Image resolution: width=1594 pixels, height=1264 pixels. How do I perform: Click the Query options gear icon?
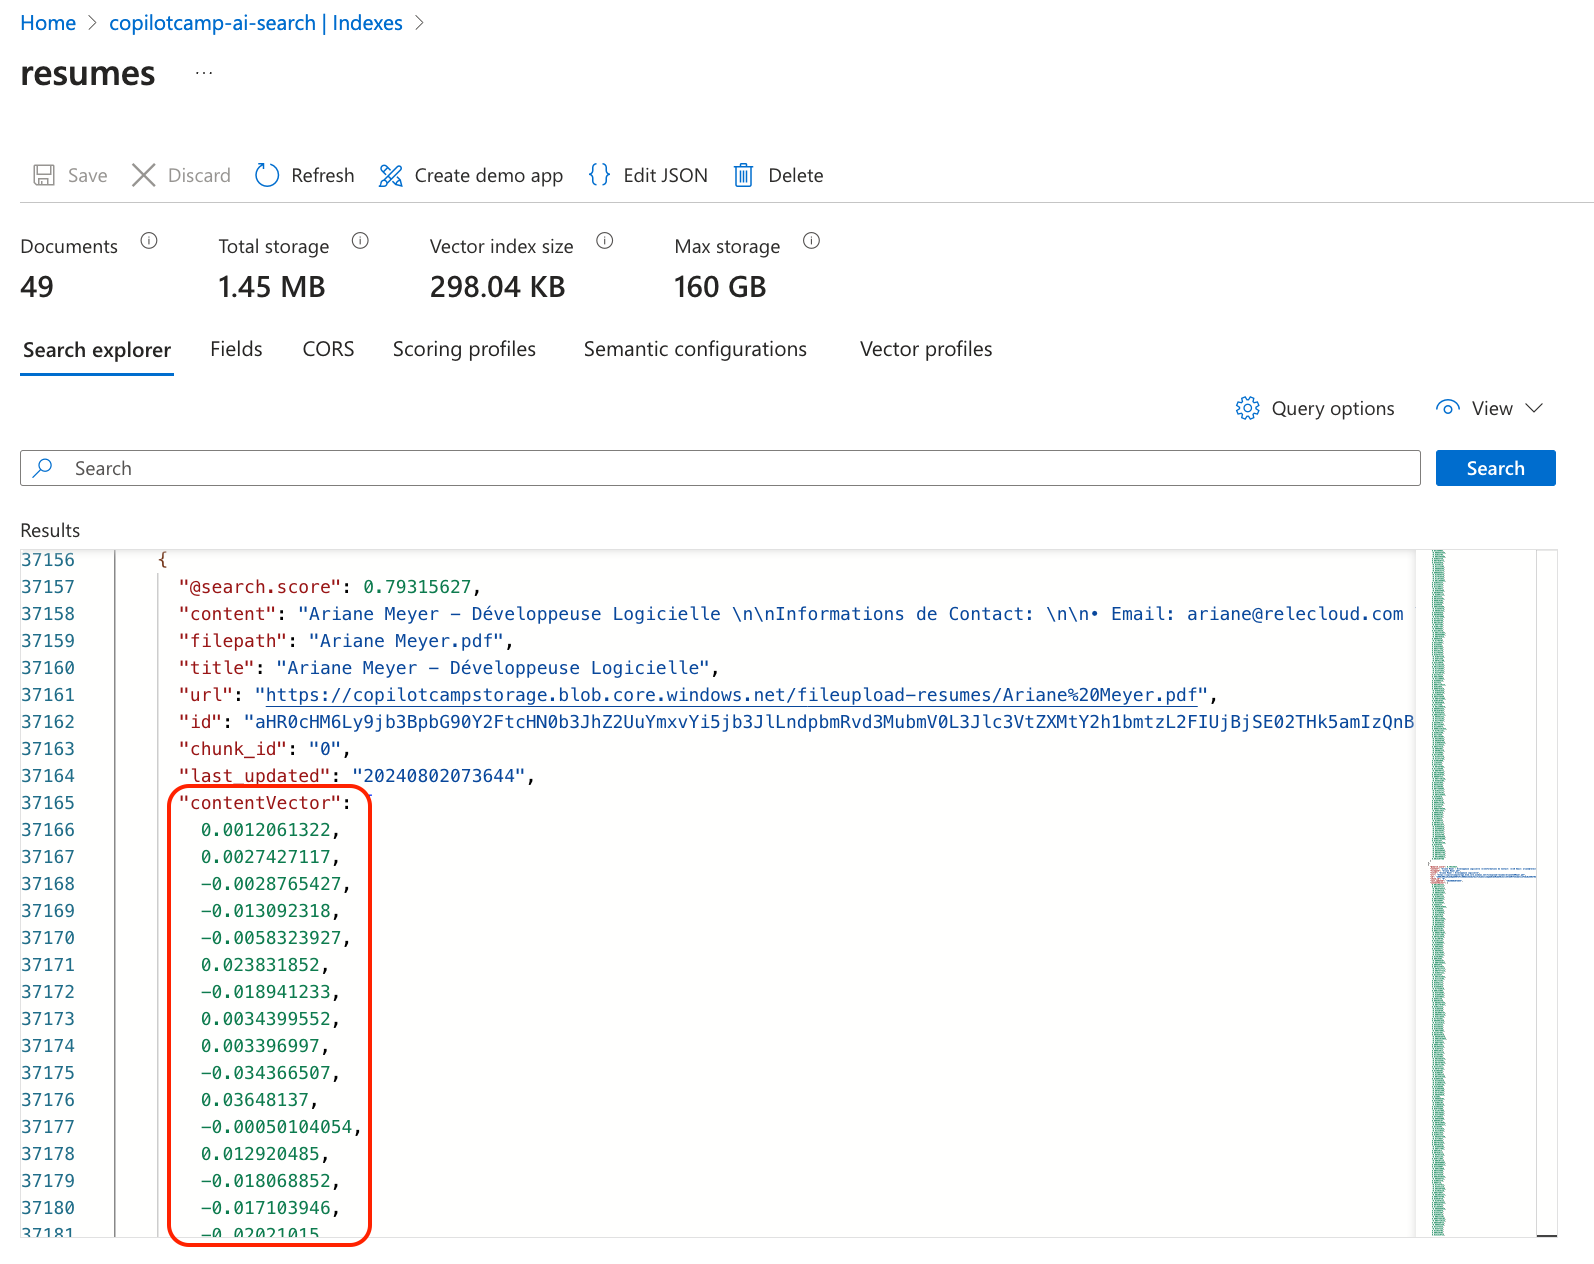pyautogui.click(x=1248, y=408)
